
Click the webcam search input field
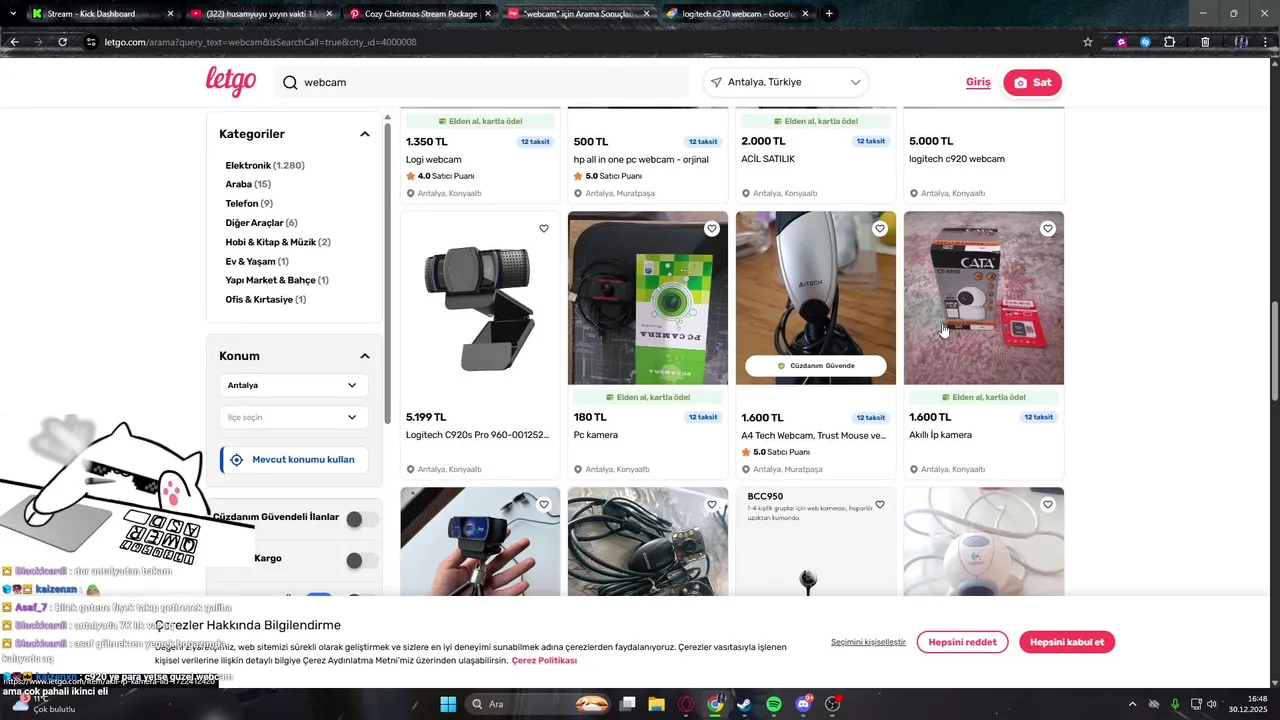(480, 82)
